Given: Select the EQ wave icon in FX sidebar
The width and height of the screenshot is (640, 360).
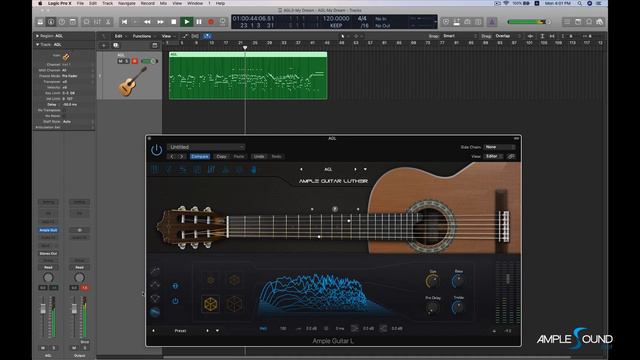Looking at the screenshot, I should 155,284.
